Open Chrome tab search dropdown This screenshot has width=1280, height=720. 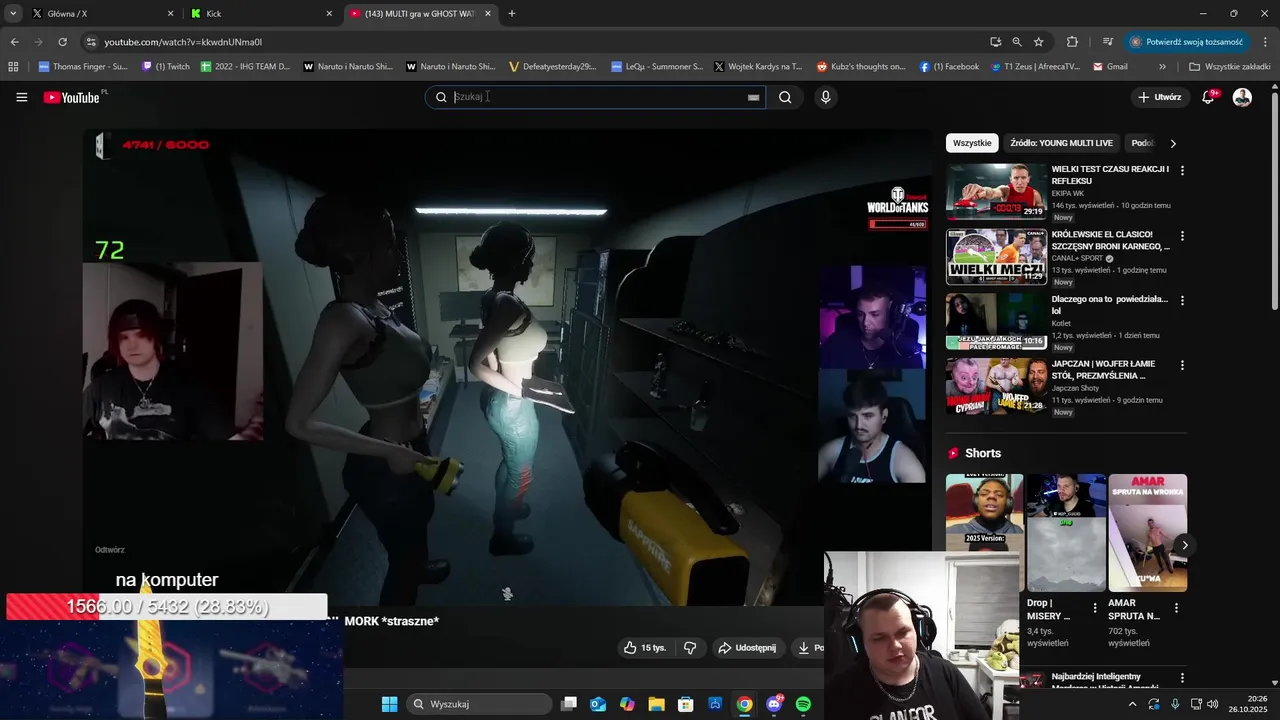[x=13, y=14]
